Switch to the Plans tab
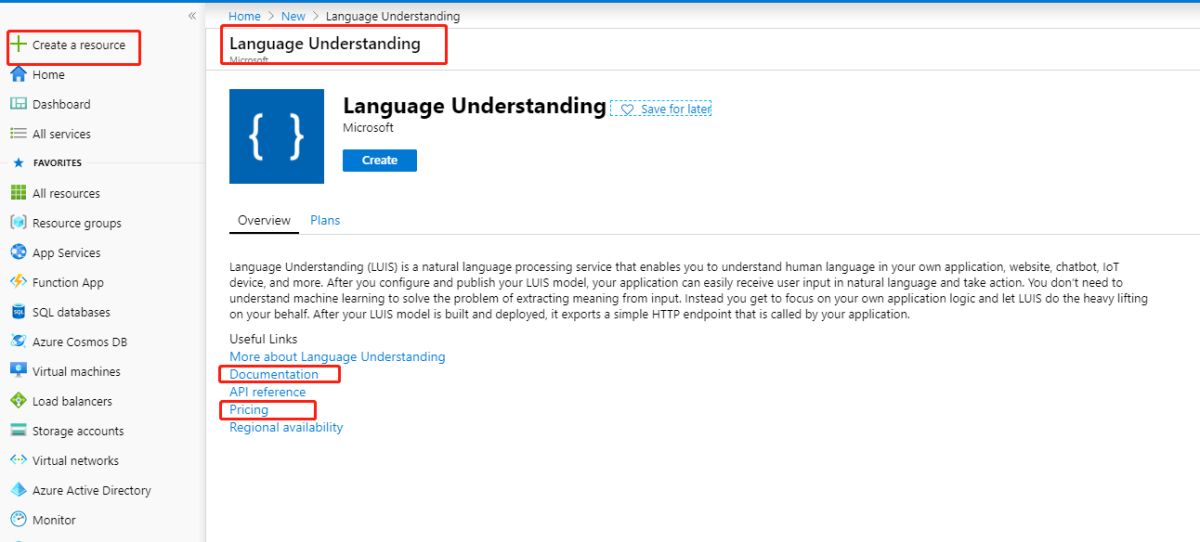 point(325,220)
